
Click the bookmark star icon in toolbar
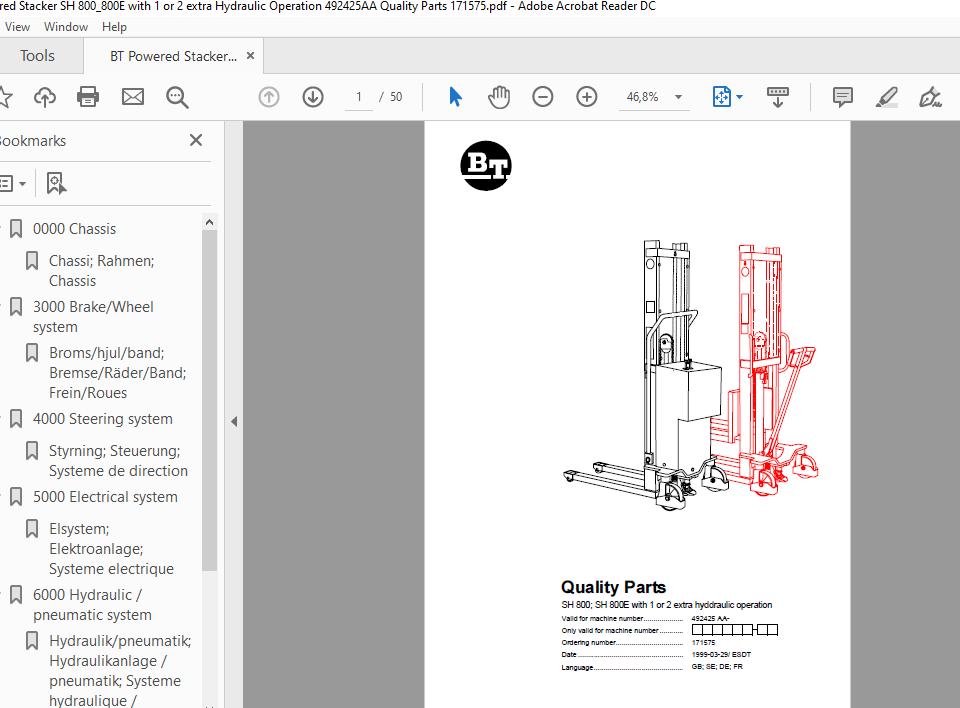tap(4, 97)
